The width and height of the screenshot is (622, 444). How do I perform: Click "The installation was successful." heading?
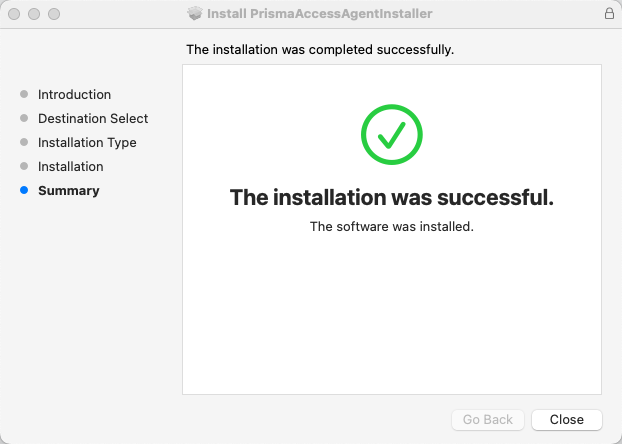click(x=392, y=197)
